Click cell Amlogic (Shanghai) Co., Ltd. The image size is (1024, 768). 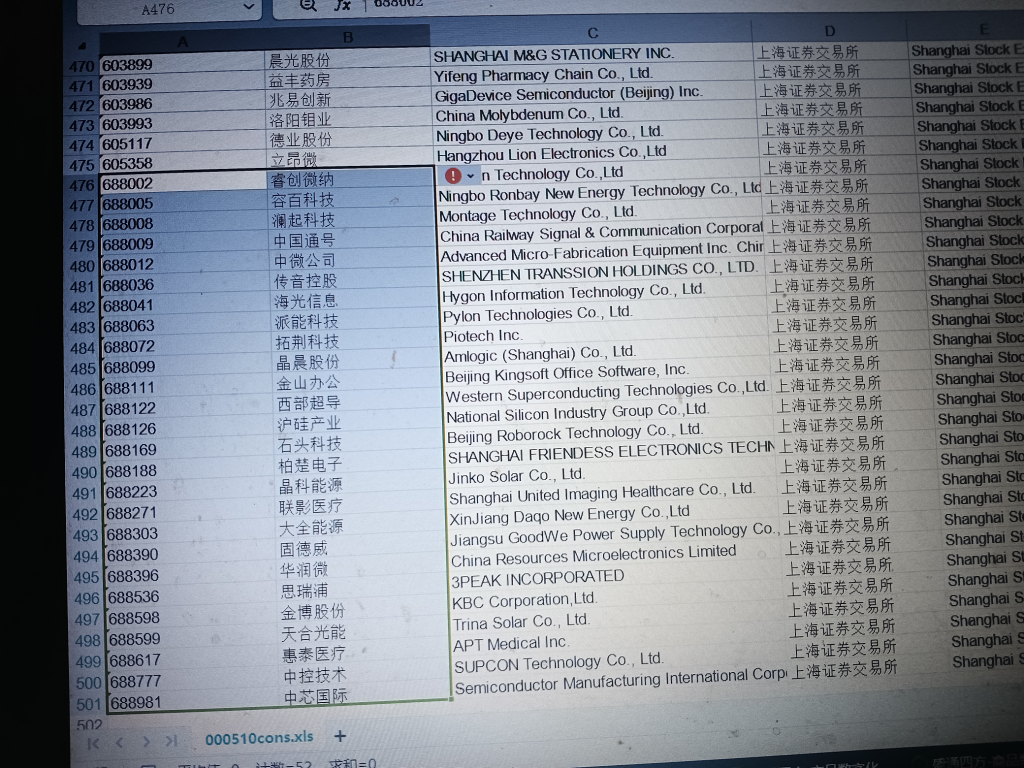pyautogui.click(x=606, y=354)
